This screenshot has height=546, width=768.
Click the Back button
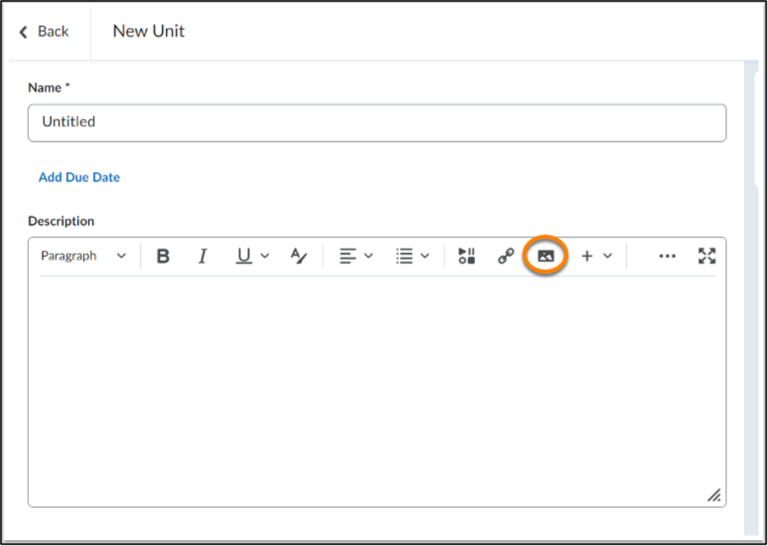point(45,32)
